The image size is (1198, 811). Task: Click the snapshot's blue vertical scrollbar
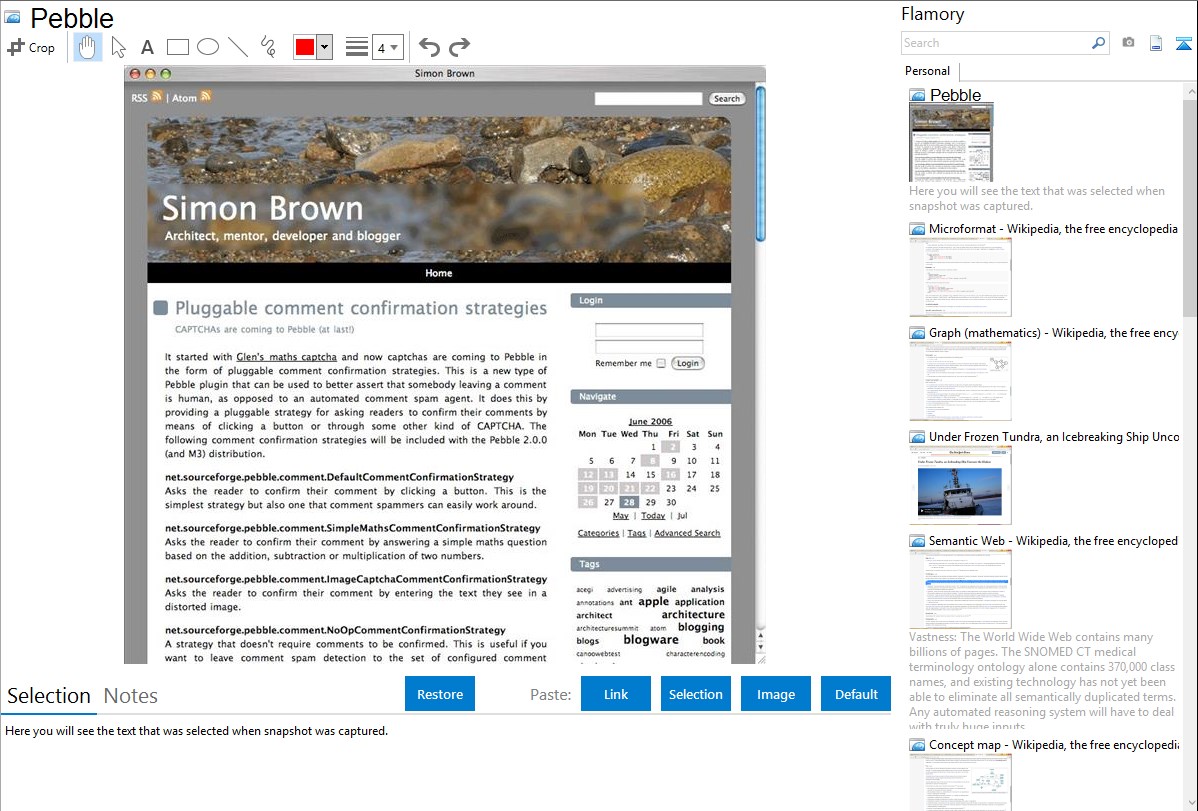[760, 164]
